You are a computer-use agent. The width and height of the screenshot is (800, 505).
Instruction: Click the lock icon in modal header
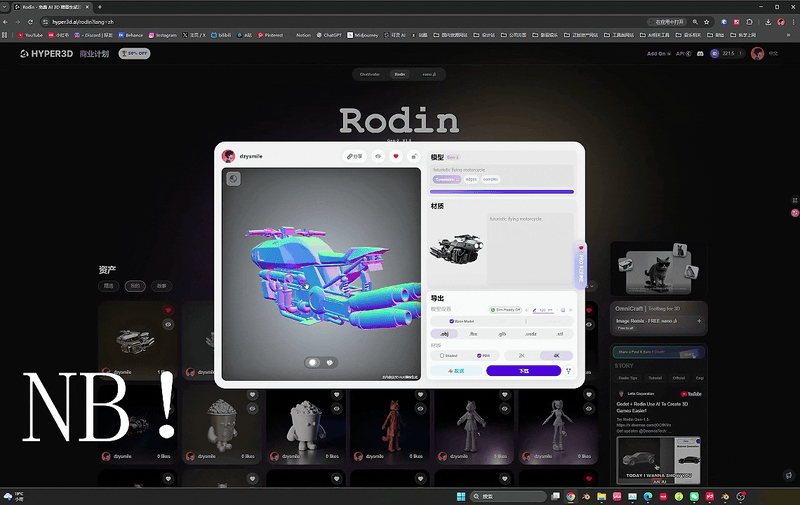(x=414, y=156)
